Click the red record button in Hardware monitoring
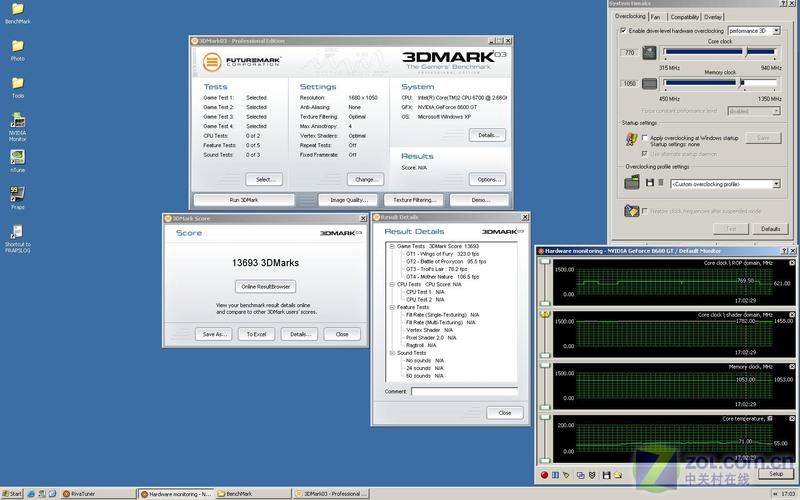 [544, 475]
